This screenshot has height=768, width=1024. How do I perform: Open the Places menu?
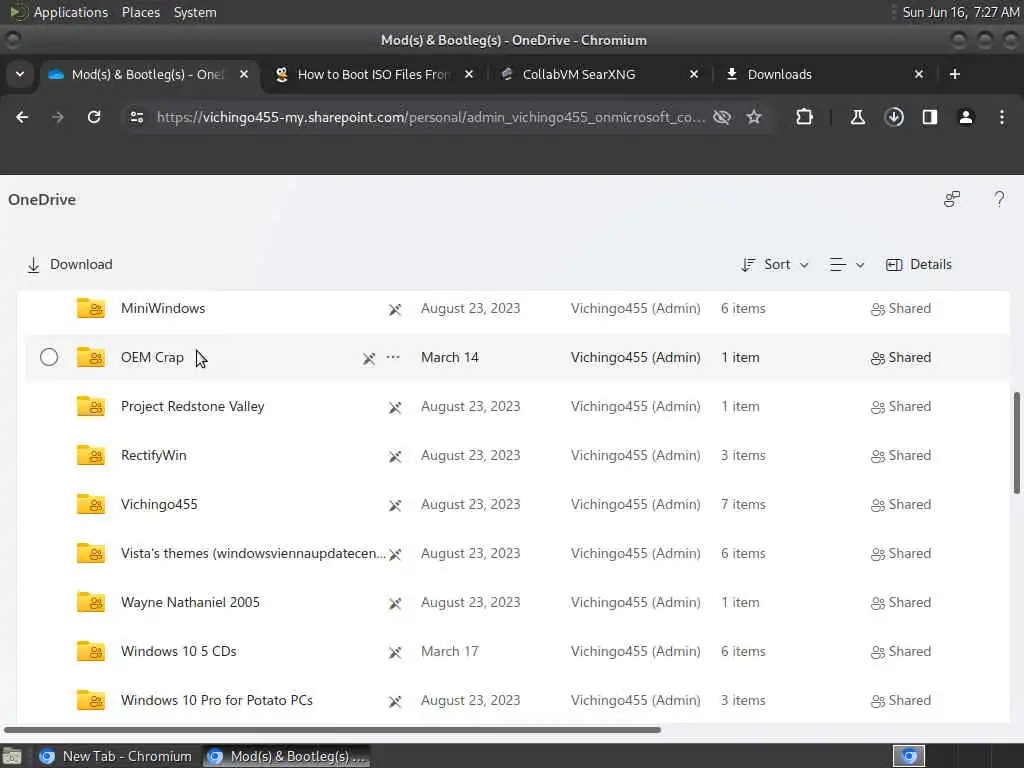coord(140,12)
